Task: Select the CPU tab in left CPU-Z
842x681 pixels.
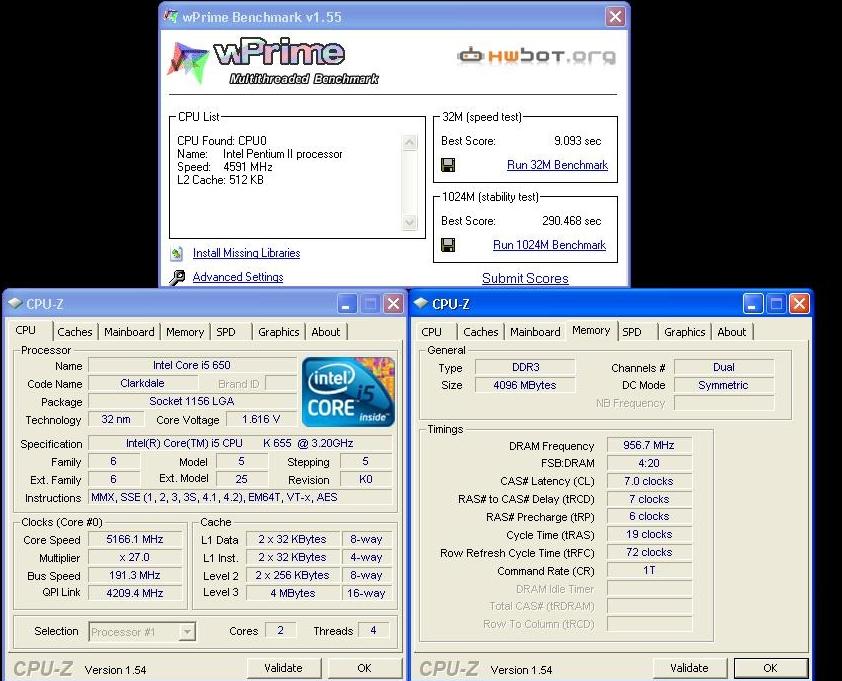Action: click(26, 330)
